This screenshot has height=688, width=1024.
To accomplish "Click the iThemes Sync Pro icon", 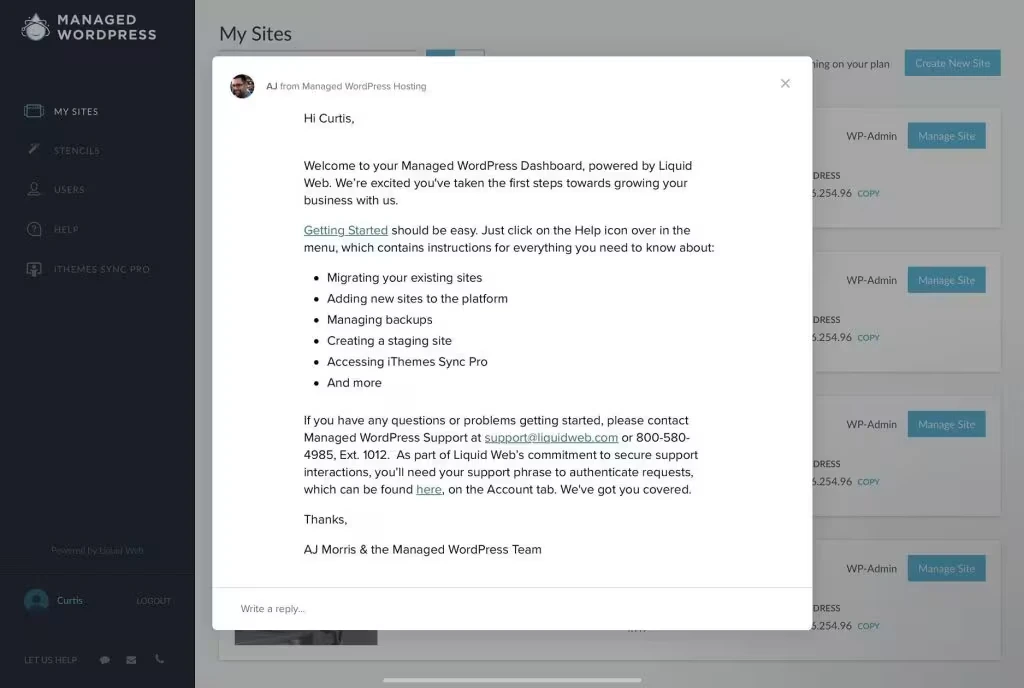I will point(34,269).
